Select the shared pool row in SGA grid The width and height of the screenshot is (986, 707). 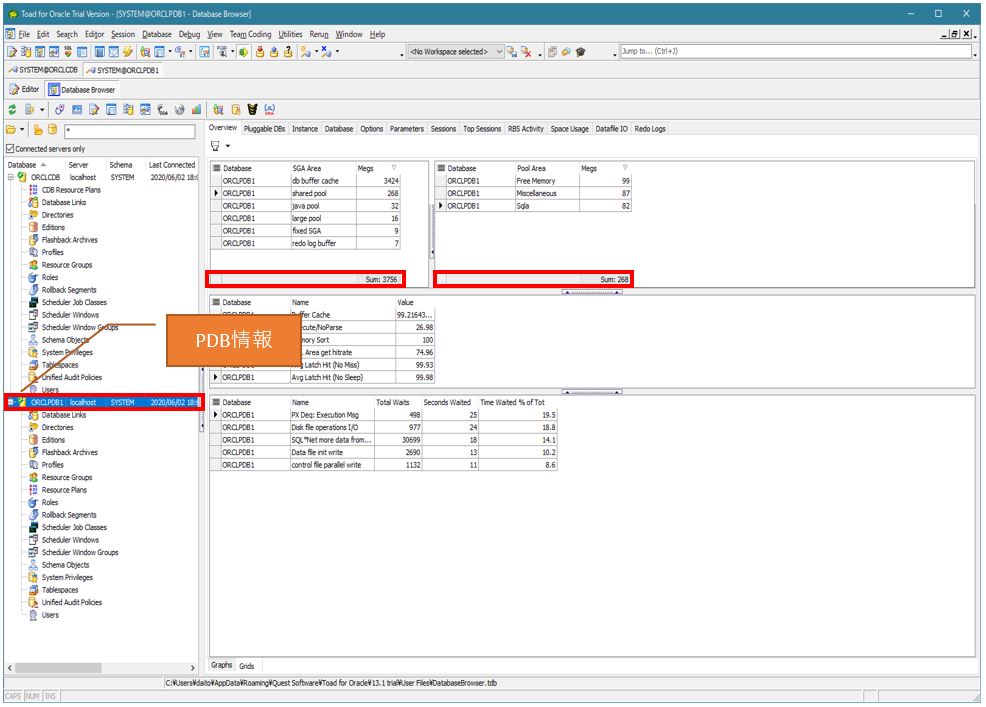click(306, 193)
